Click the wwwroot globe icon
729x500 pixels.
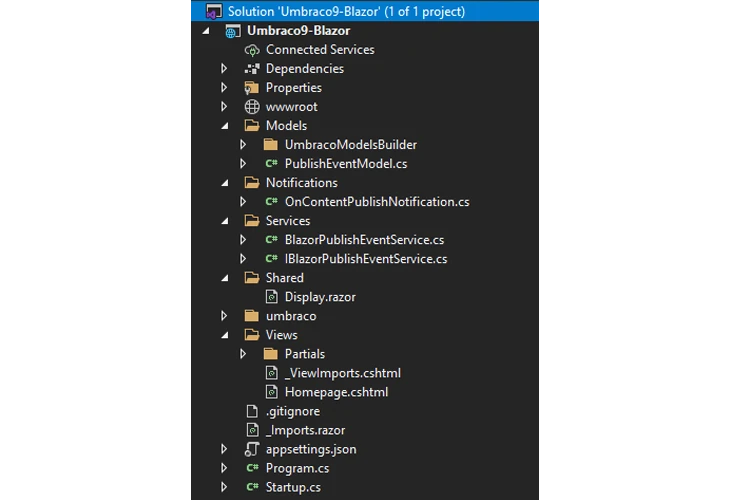point(252,107)
